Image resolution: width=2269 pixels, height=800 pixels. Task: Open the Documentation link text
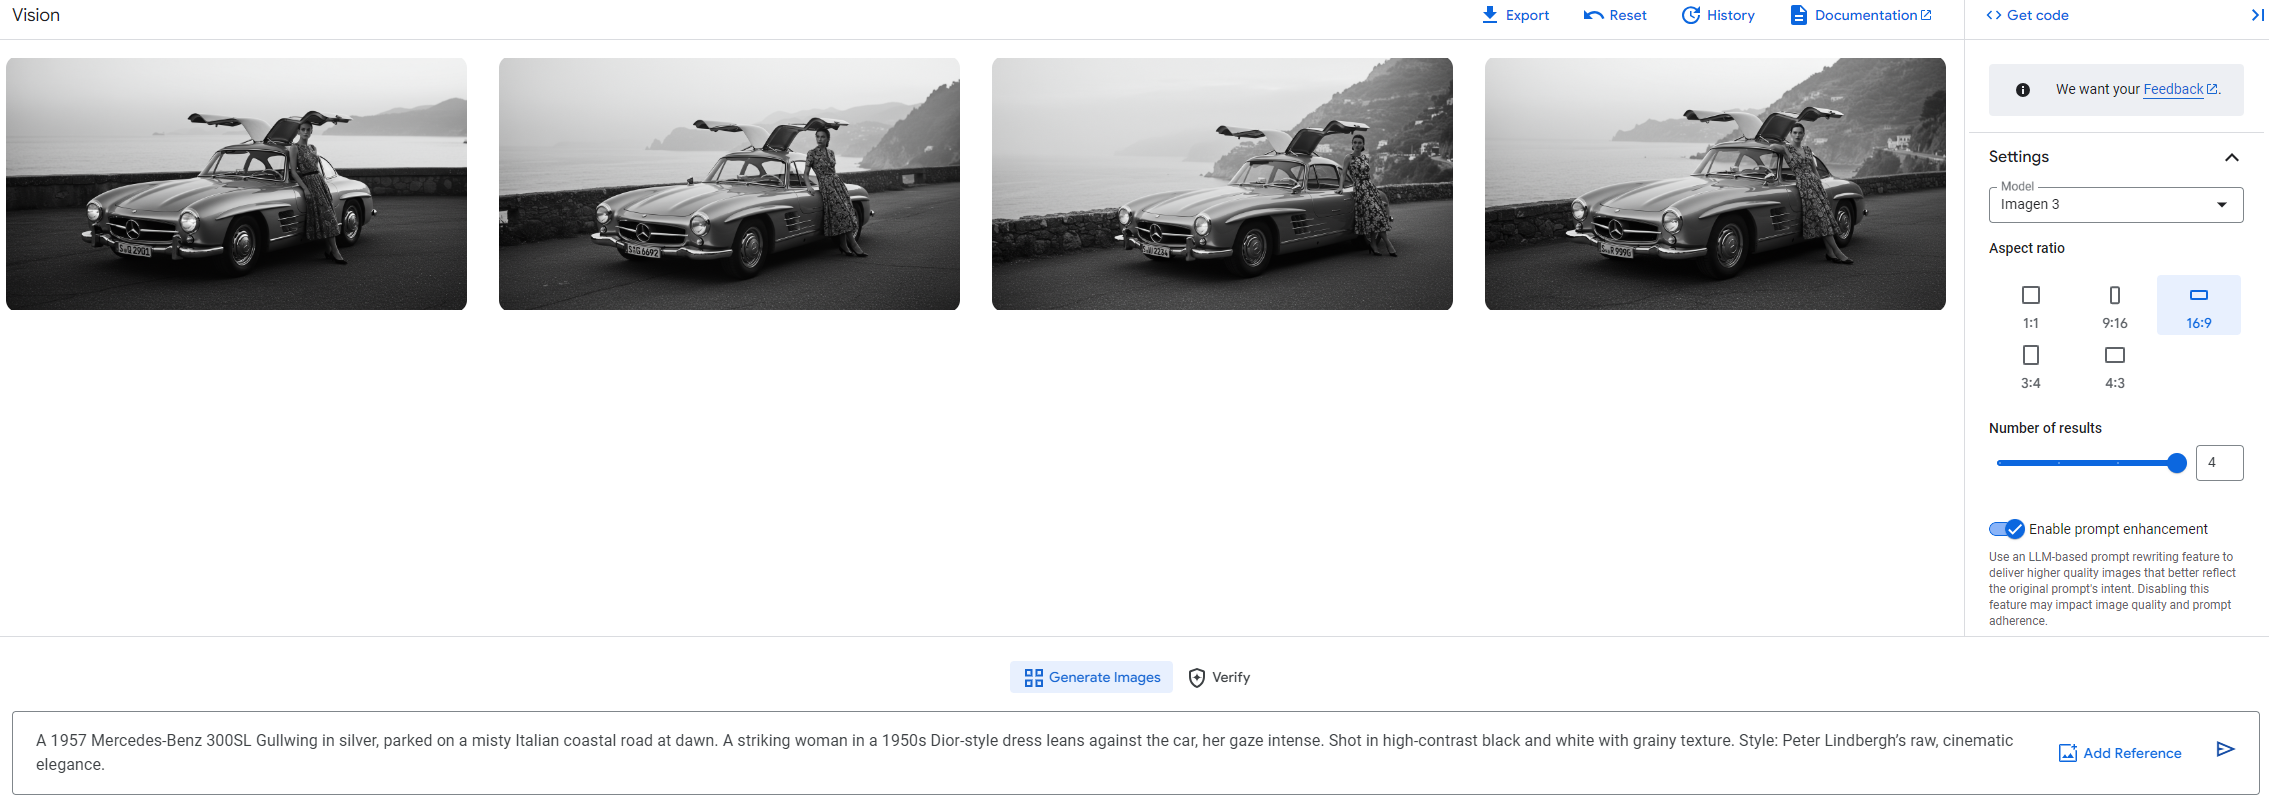[1866, 15]
